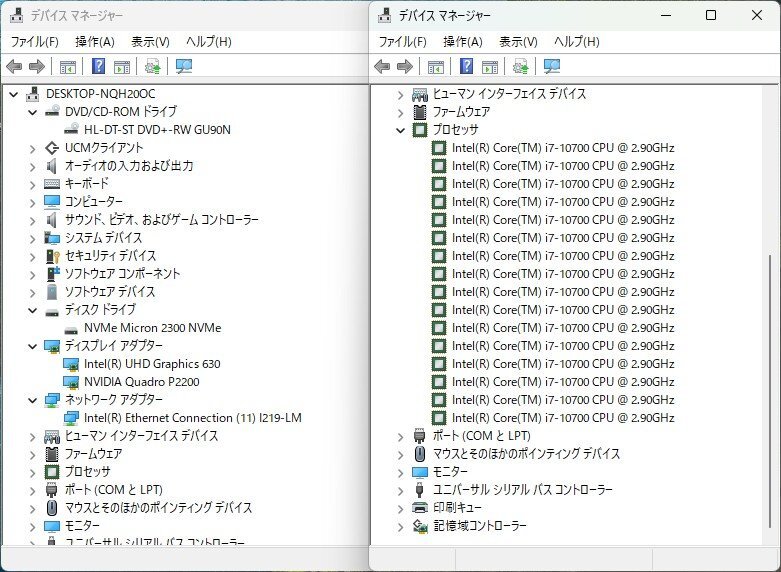
Task: Collapse ディスク ドライブ category
Action: coord(33,310)
